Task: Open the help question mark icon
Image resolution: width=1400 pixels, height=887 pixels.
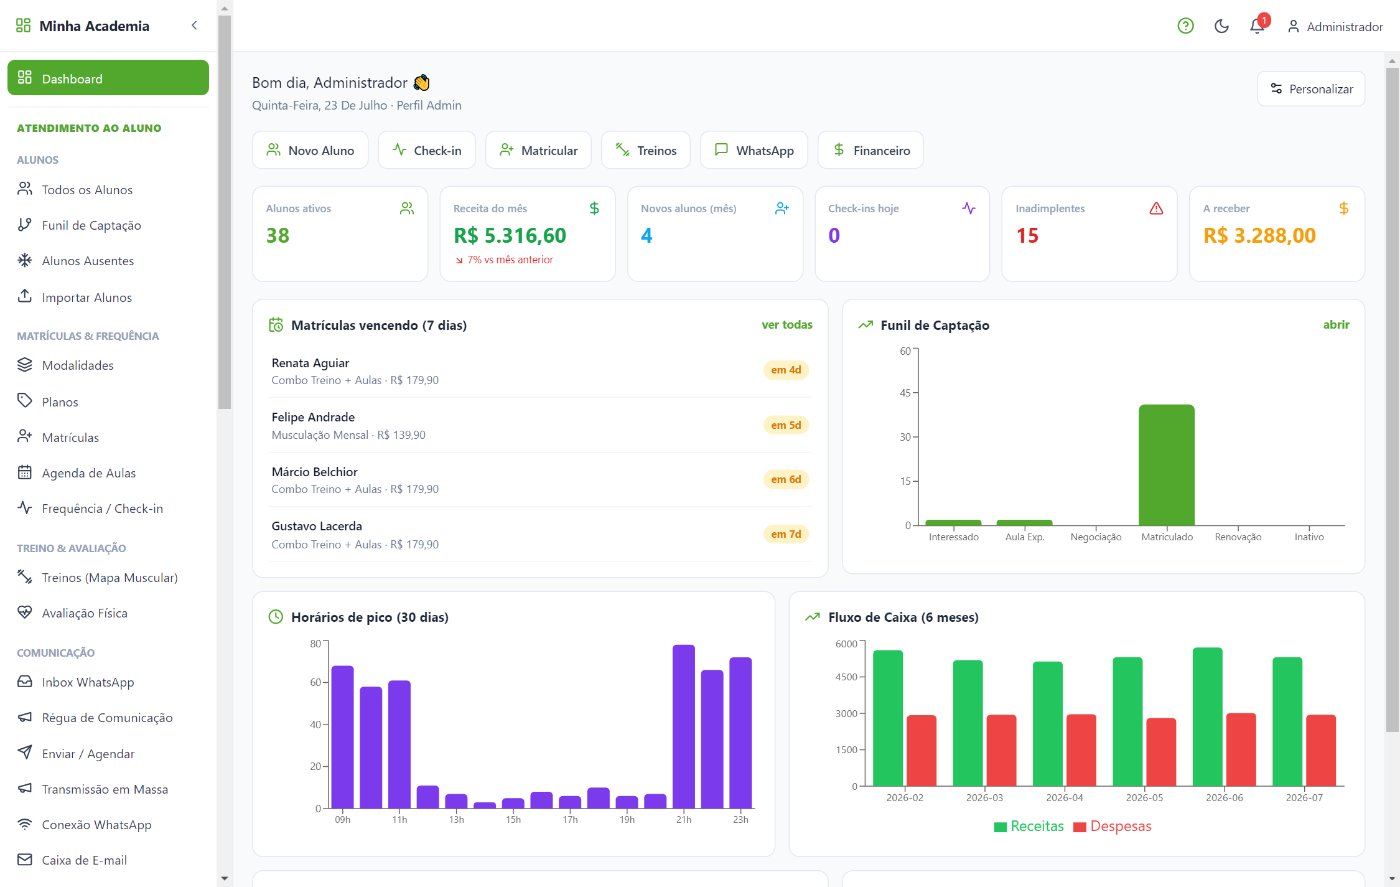Action: click(1186, 26)
